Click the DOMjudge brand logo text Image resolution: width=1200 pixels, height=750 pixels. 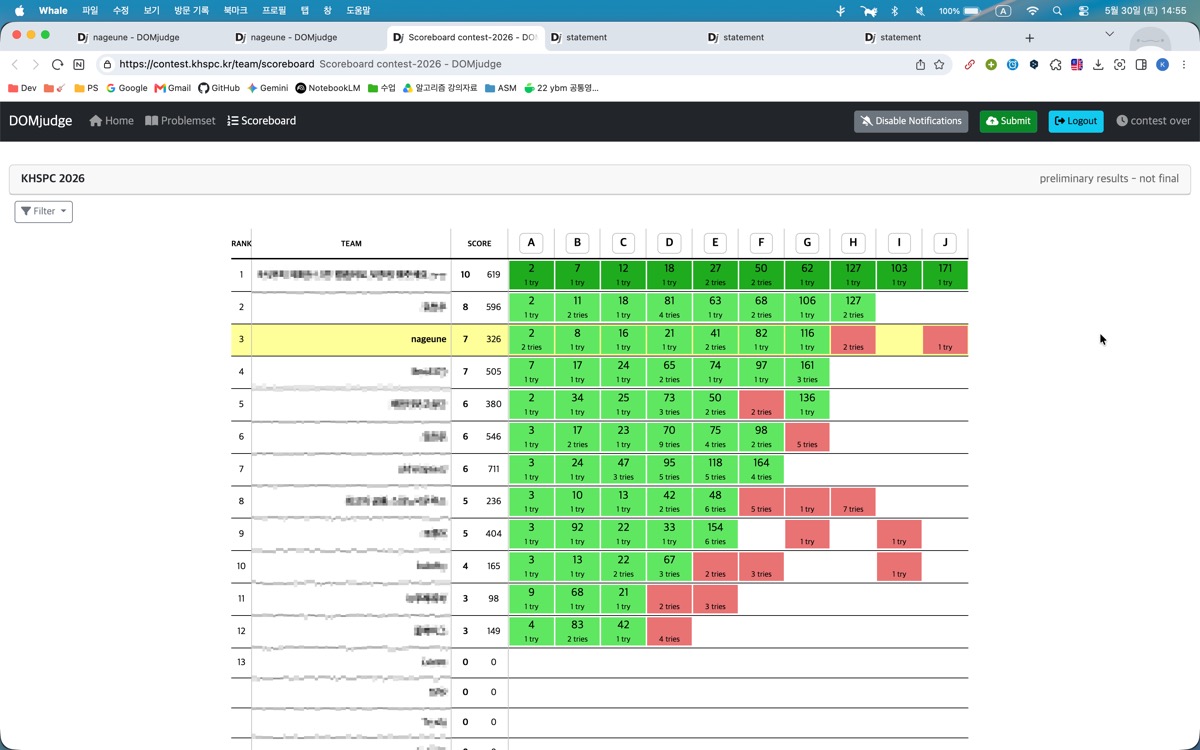coord(41,121)
